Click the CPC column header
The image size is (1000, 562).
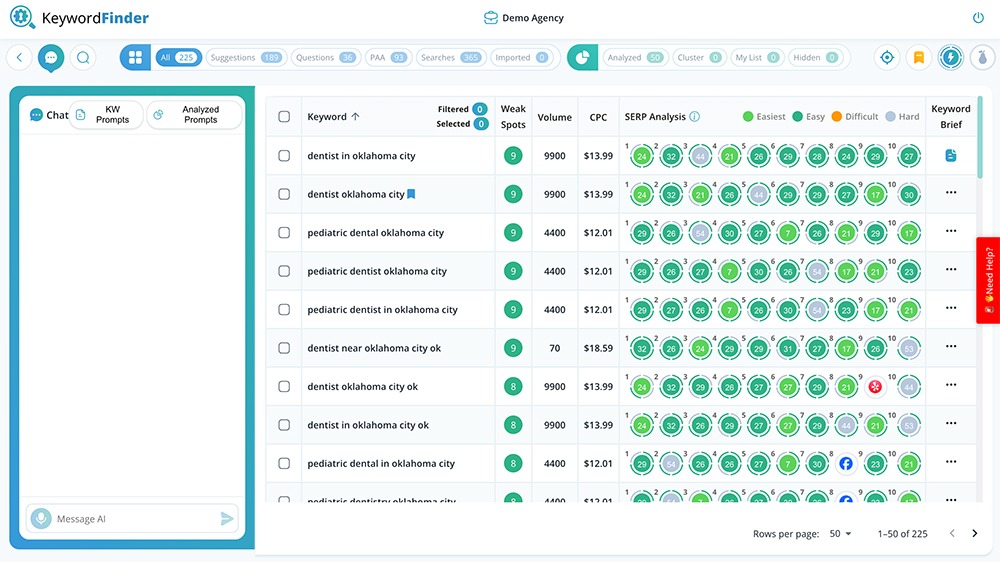[x=598, y=117]
